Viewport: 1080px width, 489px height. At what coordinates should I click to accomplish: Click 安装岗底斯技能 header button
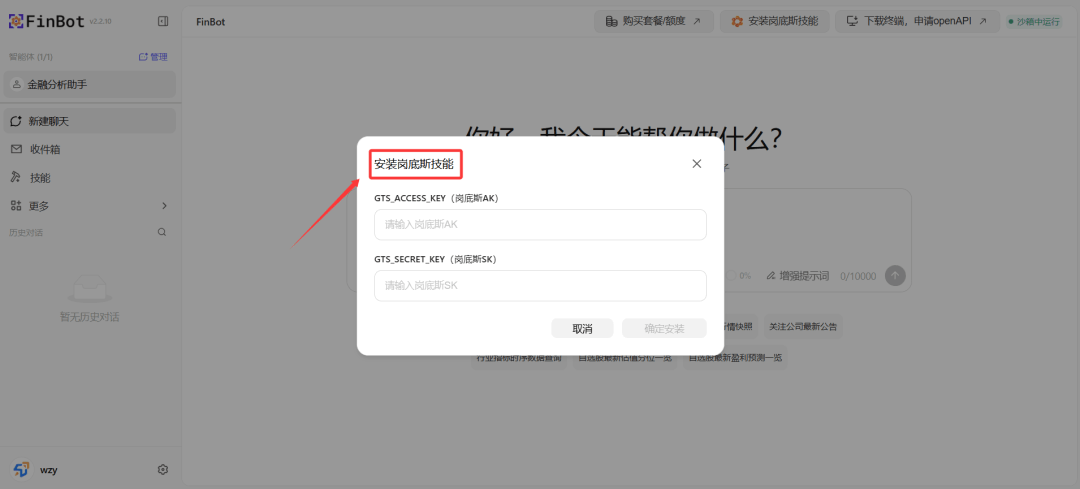775,21
